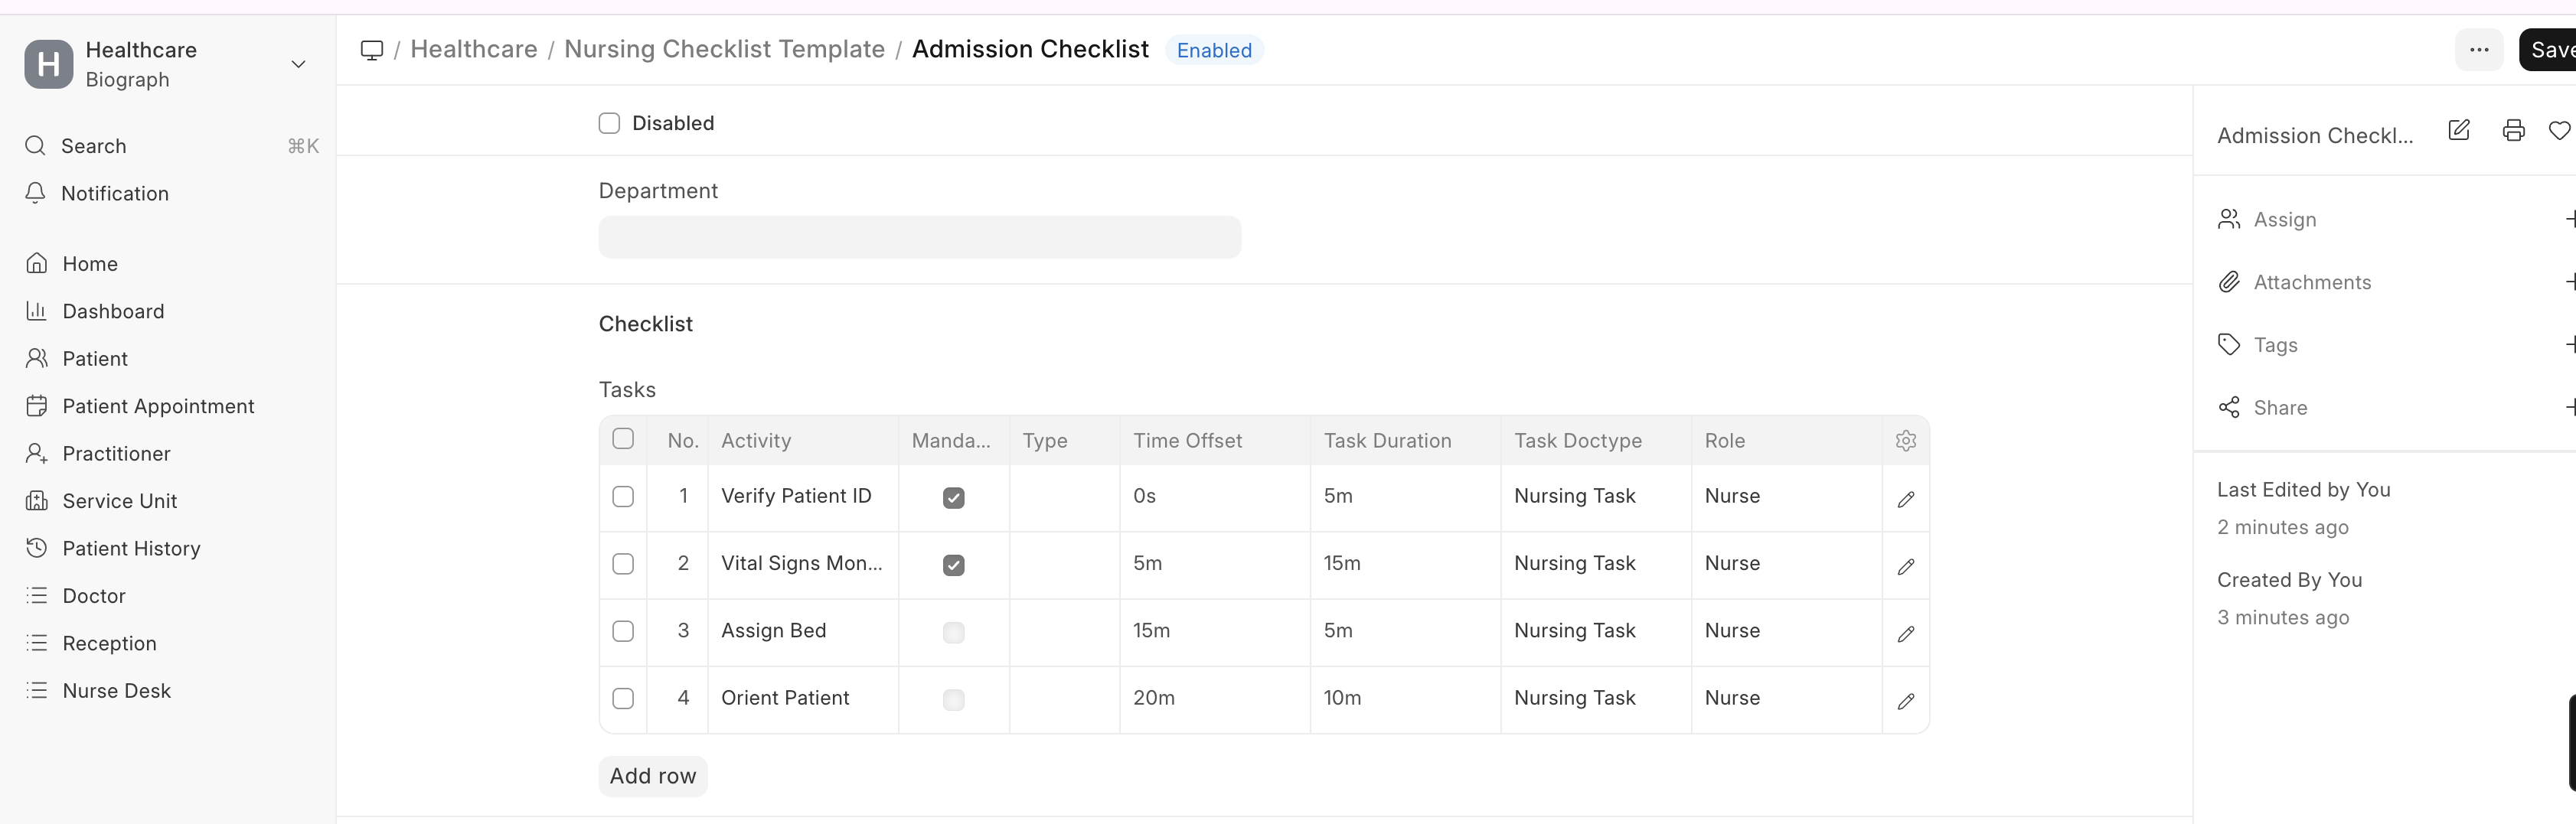Open Assign in the sidebar panel
This screenshot has height=824, width=2576.
pos(2284,219)
